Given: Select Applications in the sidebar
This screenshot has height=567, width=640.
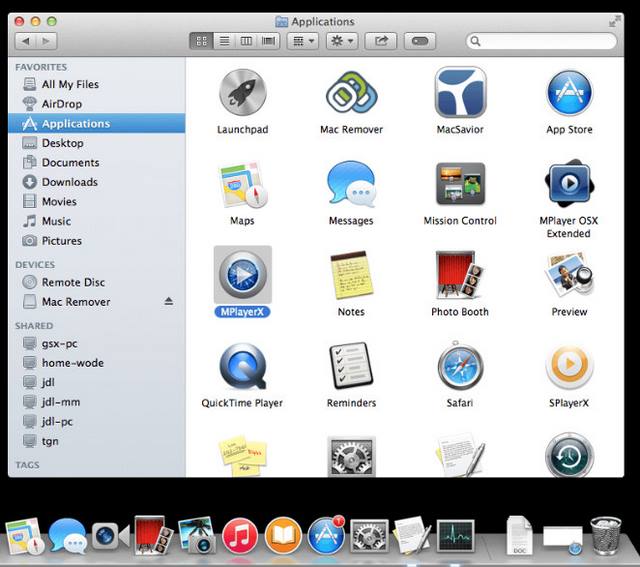Looking at the screenshot, I should point(96,123).
